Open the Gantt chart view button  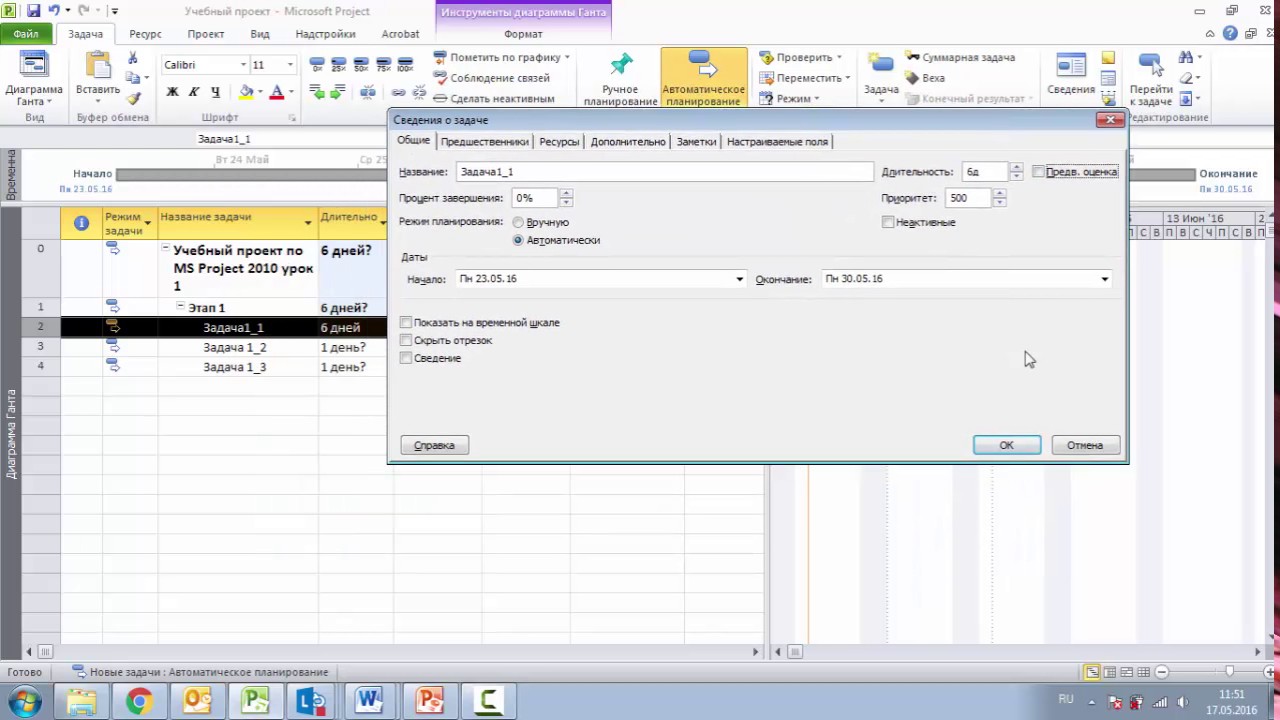click(33, 78)
